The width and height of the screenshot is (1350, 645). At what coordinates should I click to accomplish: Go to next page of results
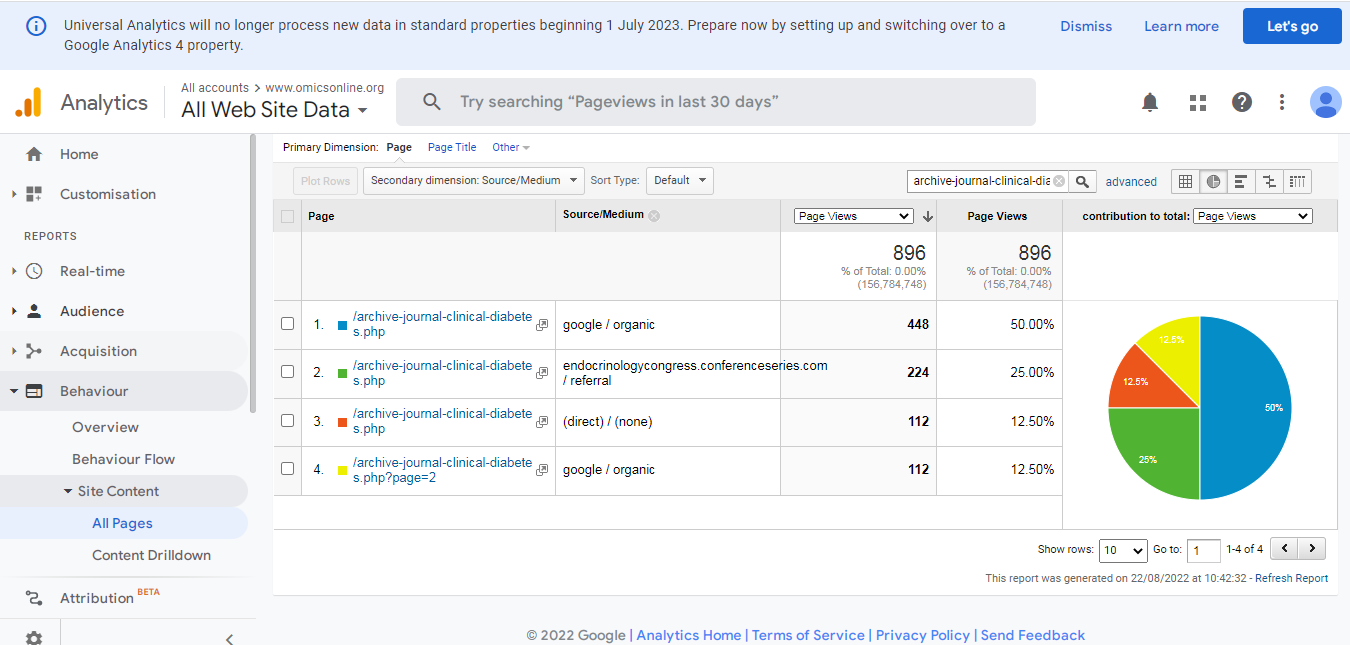1312,548
